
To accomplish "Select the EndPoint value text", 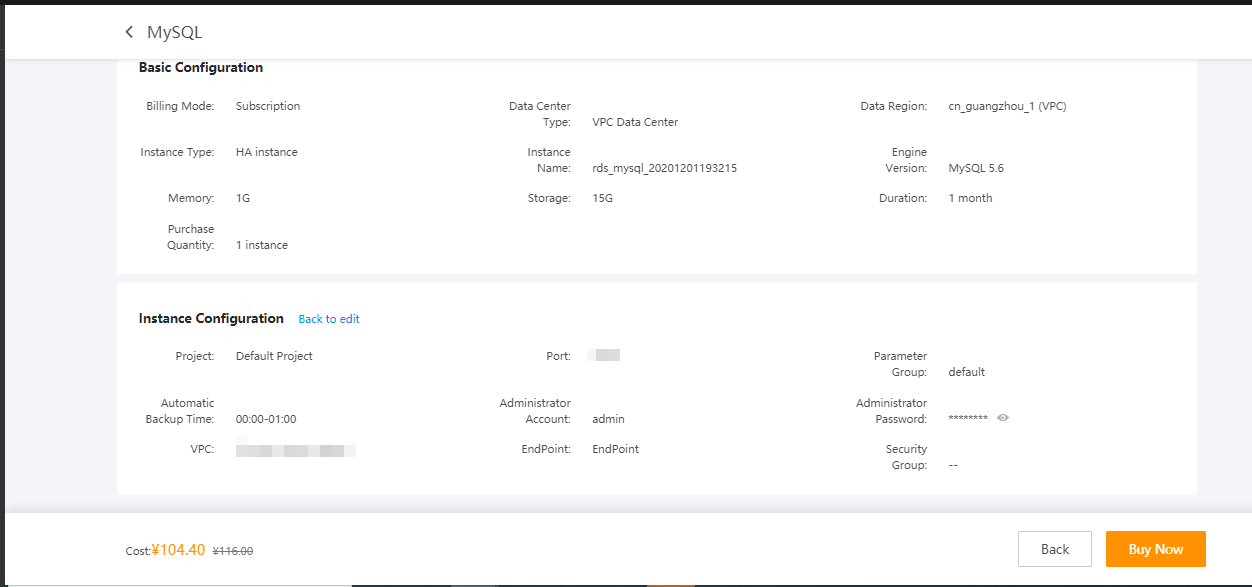I will point(615,449).
